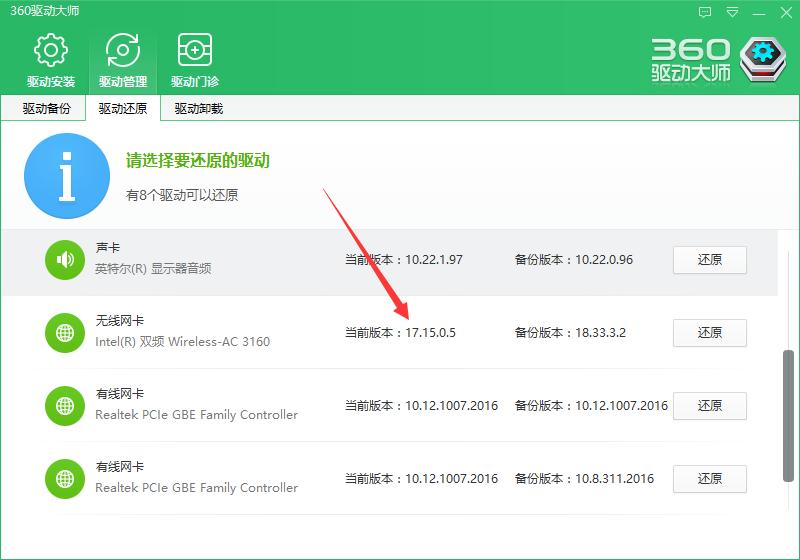Click the 有8个驱动可以还原 text
800x560 pixels.
pyautogui.click(x=182, y=195)
